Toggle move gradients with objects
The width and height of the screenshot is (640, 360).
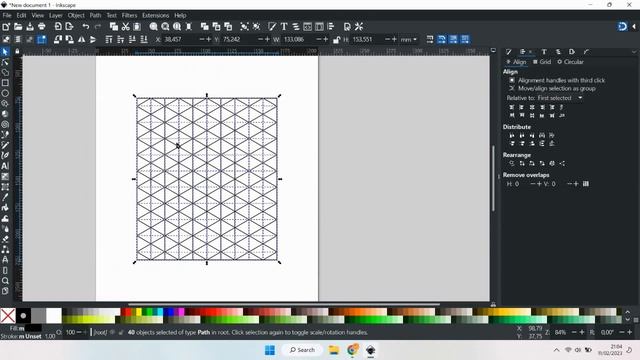453,40
